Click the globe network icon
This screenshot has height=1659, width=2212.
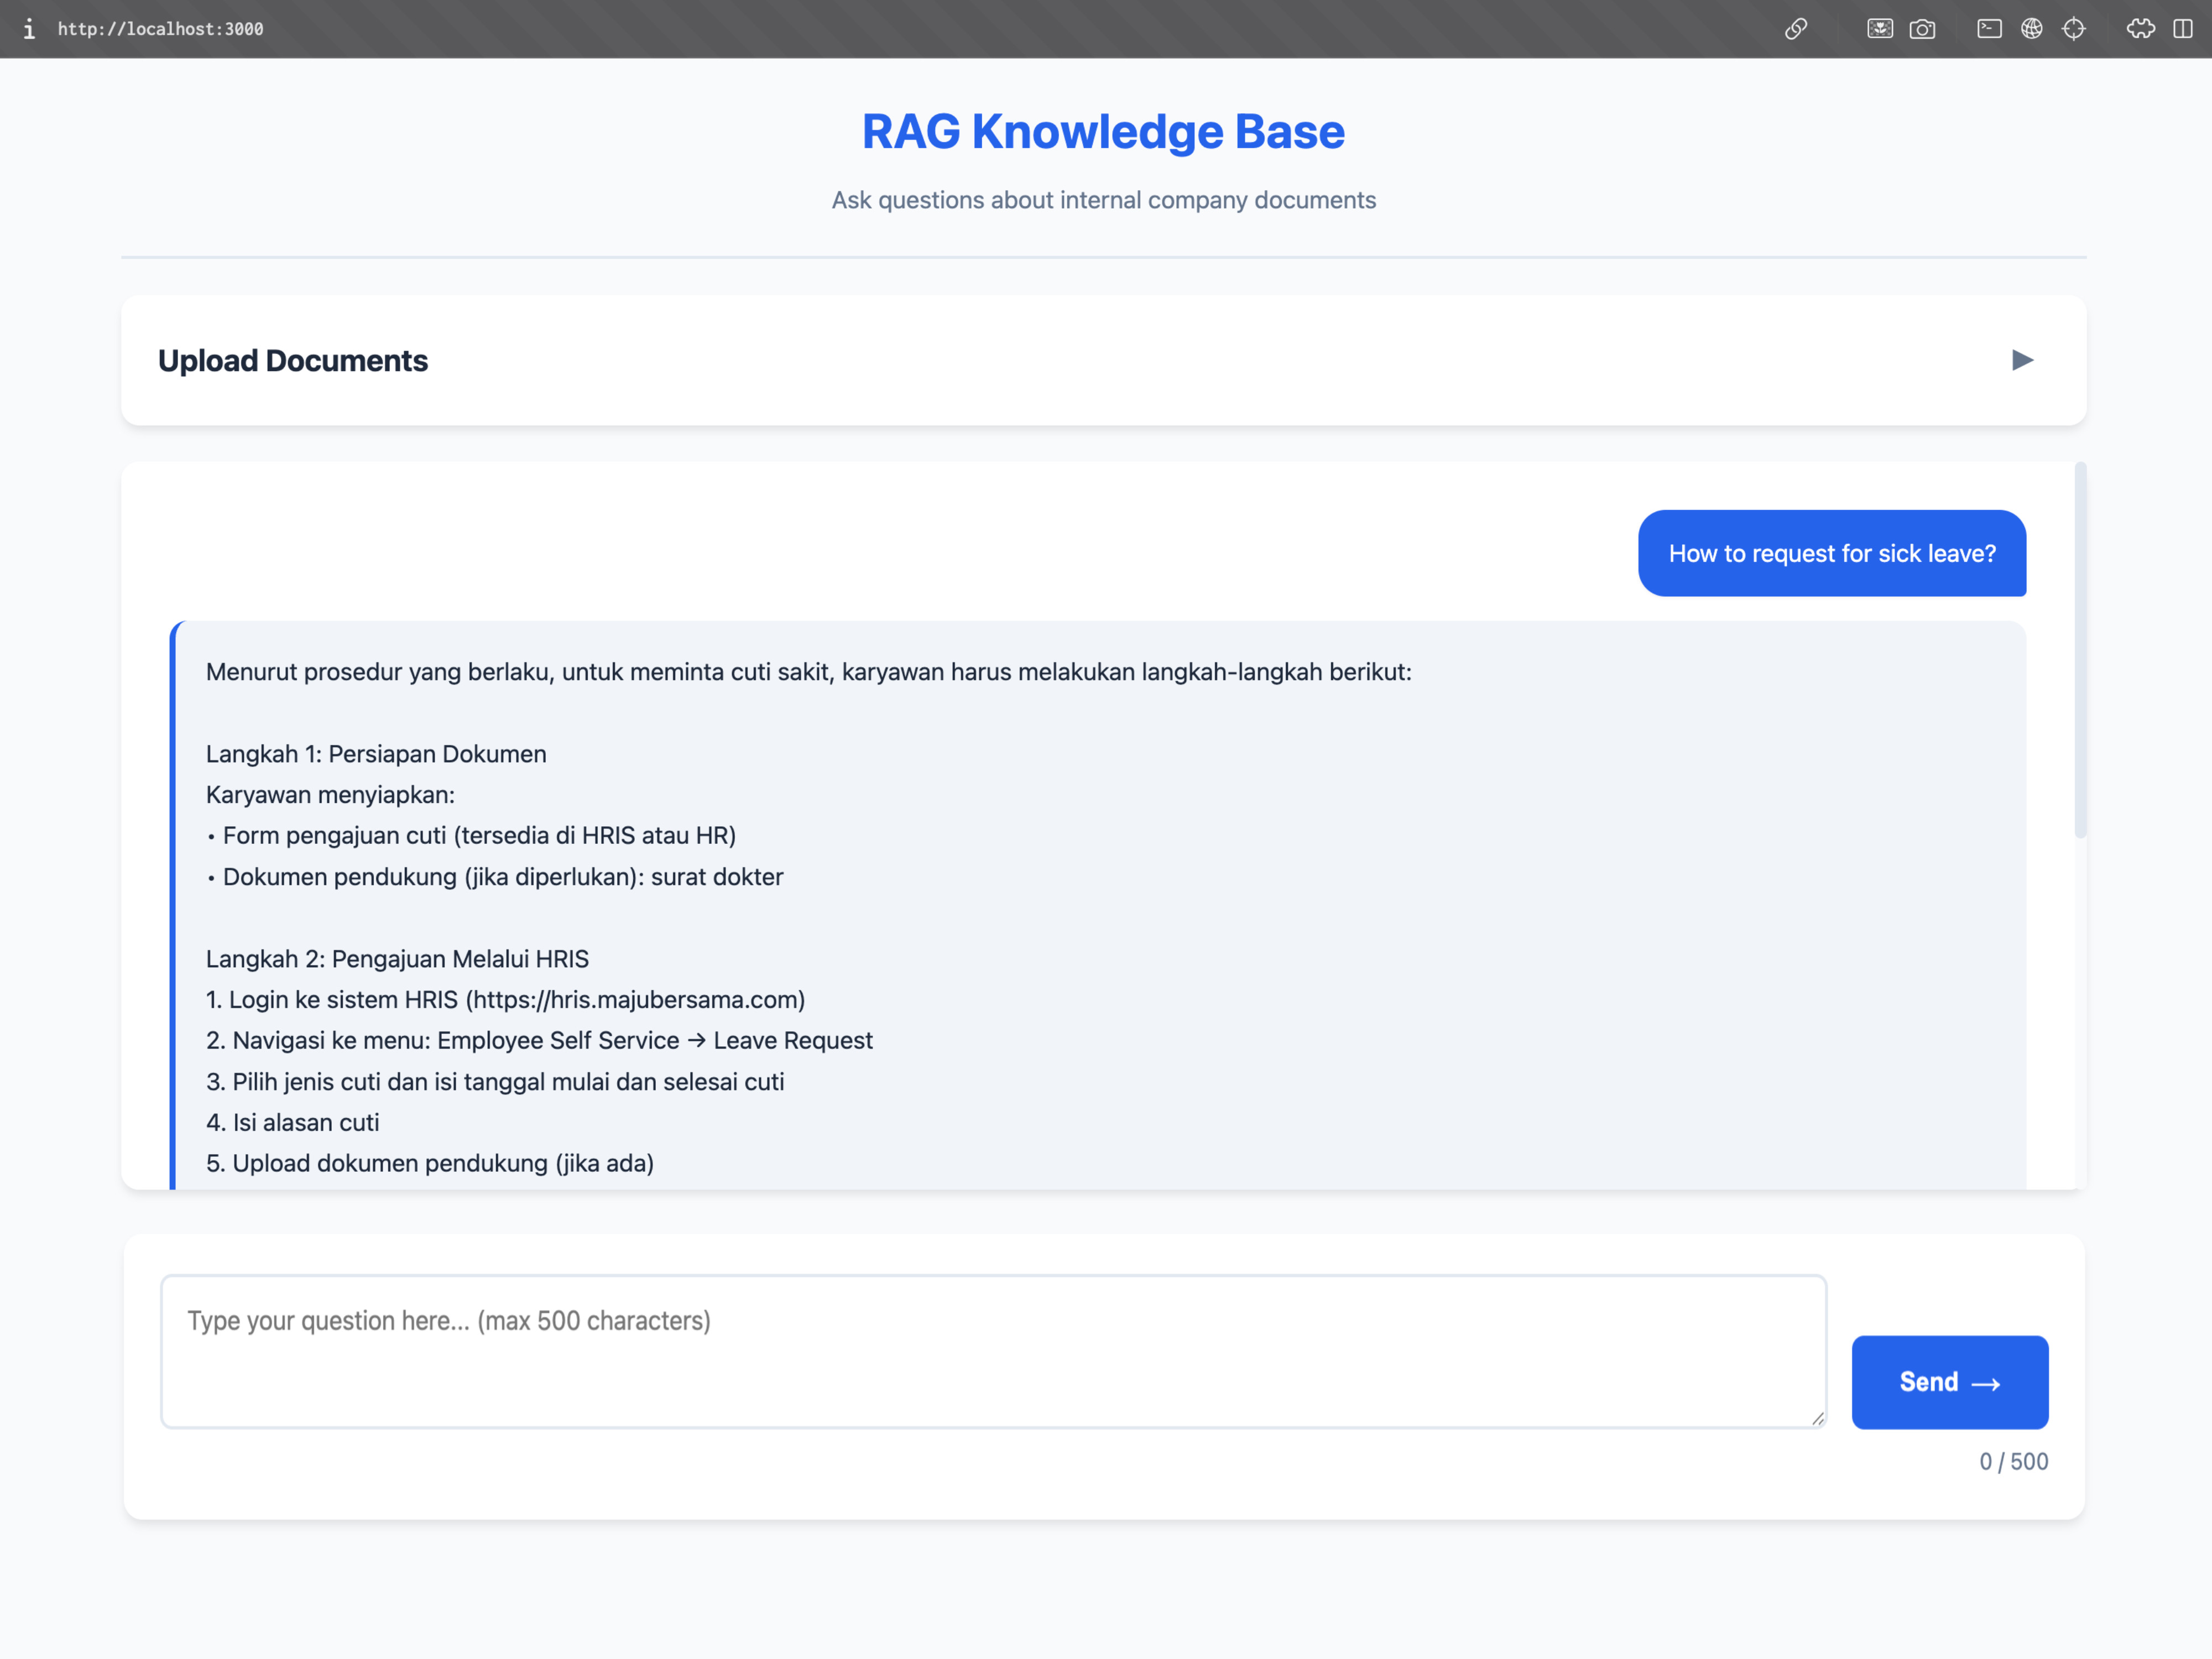click(2033, 29)
